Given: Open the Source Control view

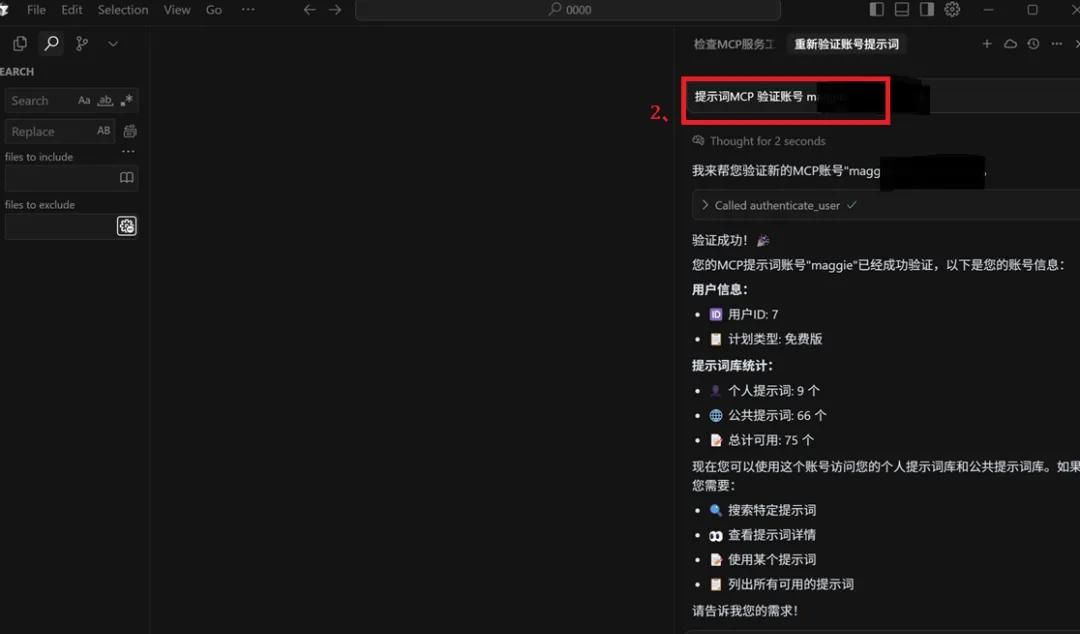Looking at the screenshot, I should [81, 43].
